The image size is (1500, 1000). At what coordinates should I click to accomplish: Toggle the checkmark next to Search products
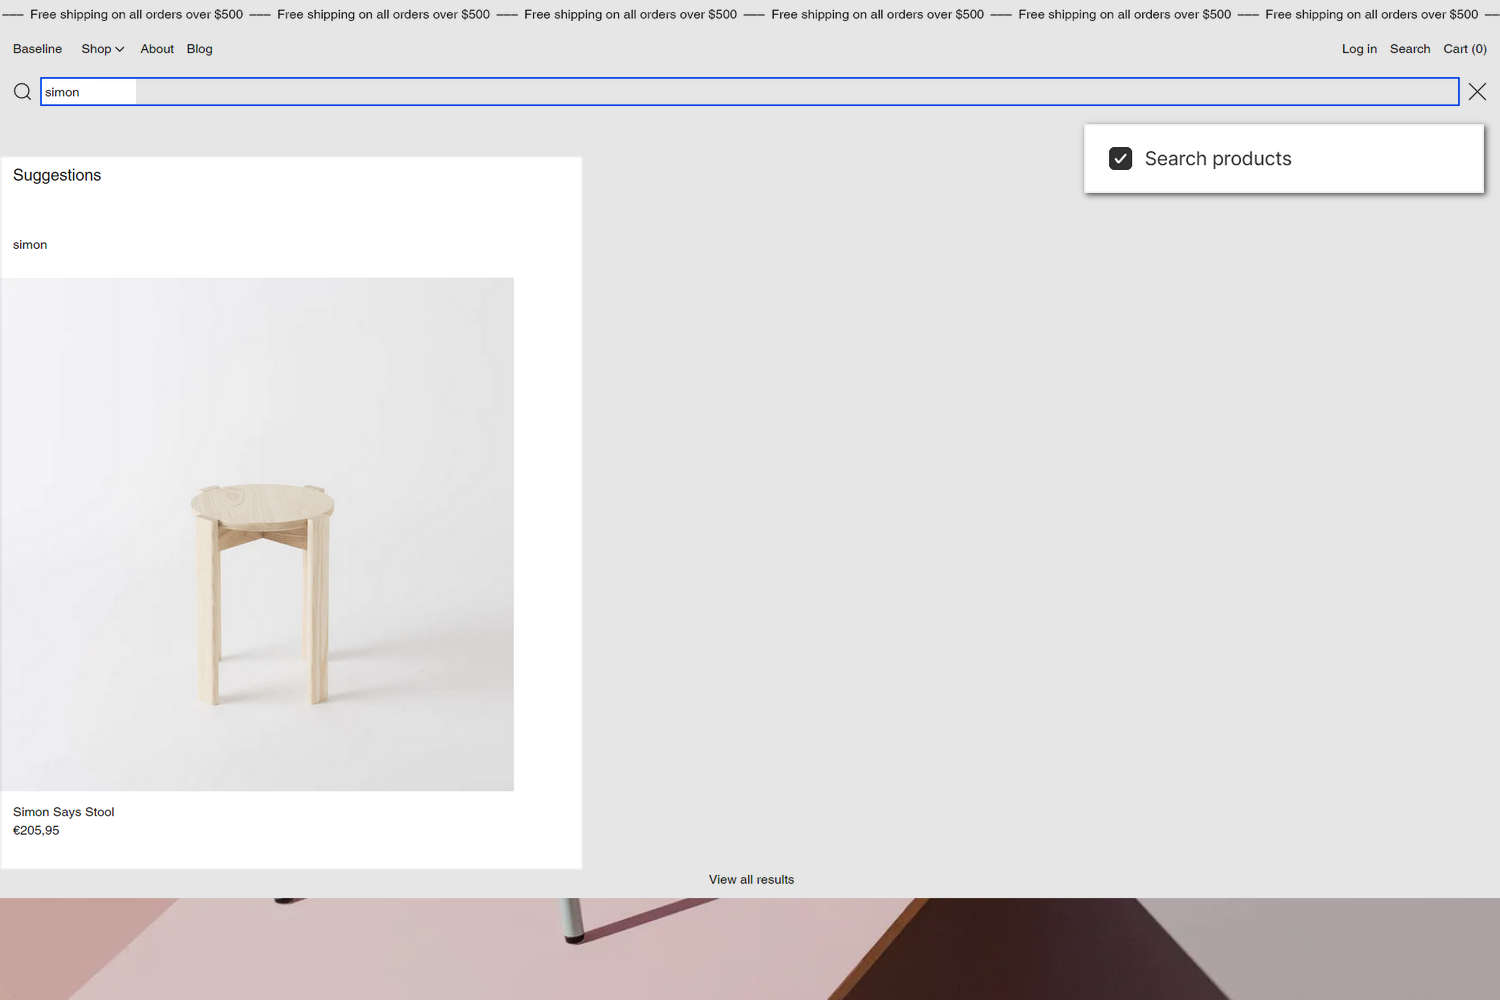[1120, 158]
